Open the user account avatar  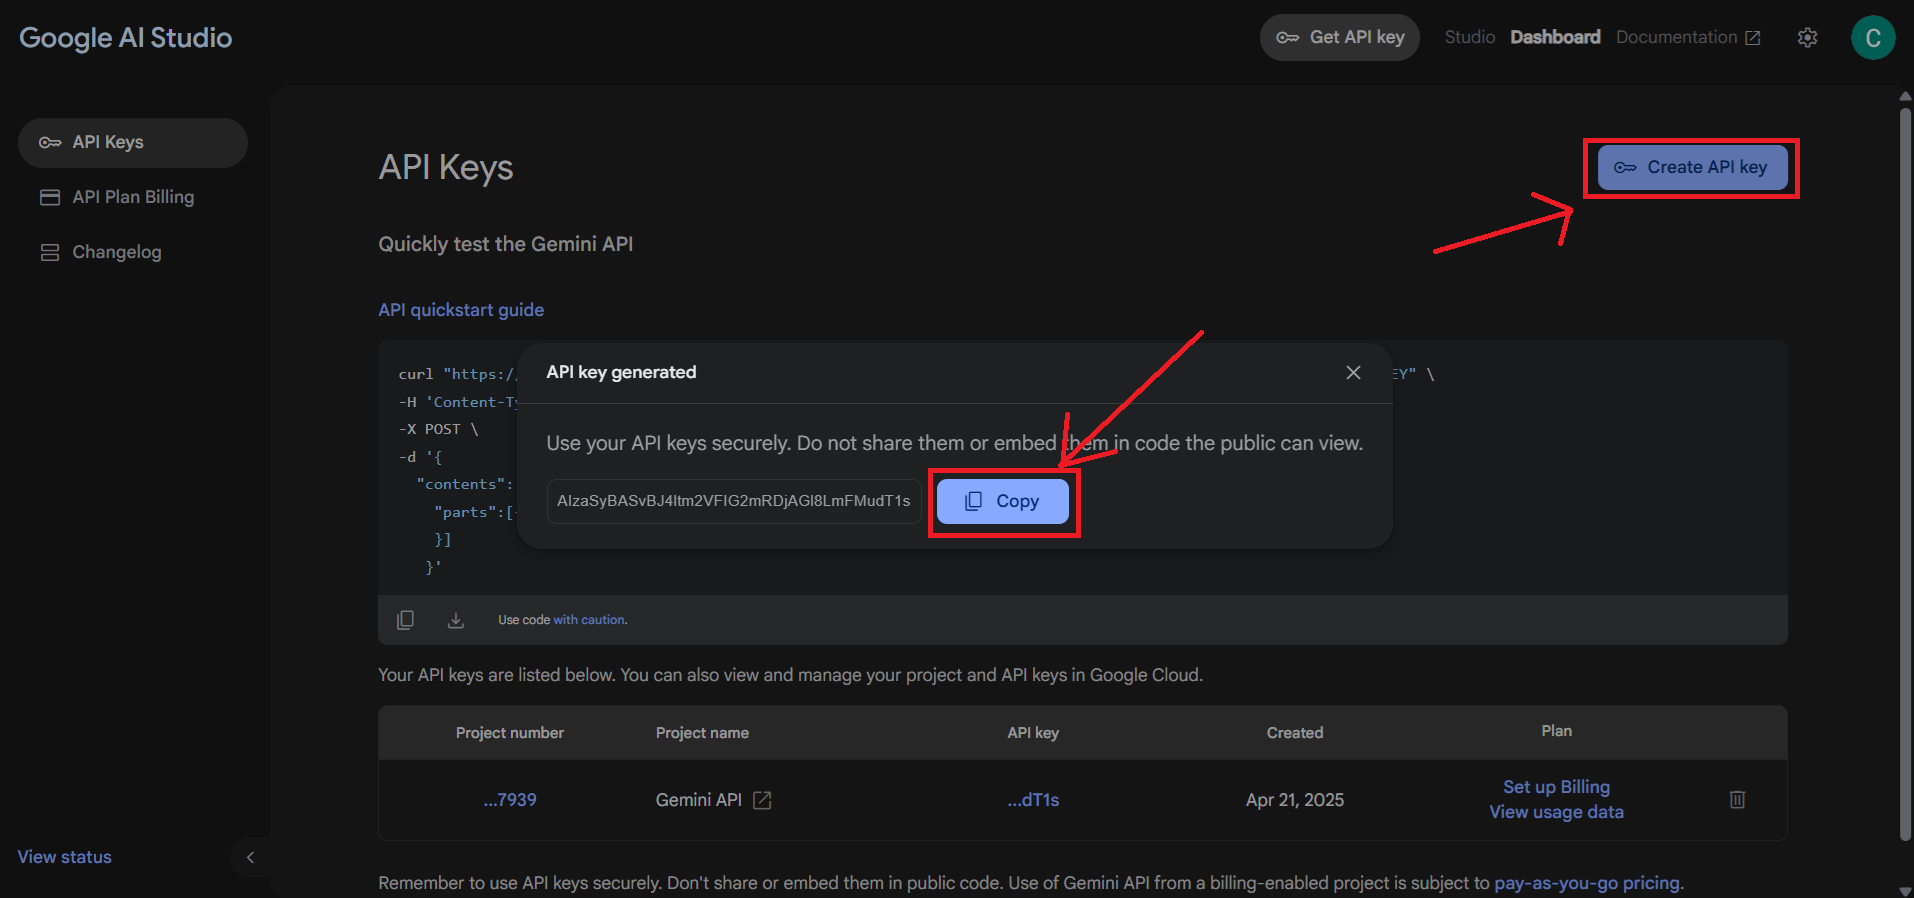point(1872,38)
